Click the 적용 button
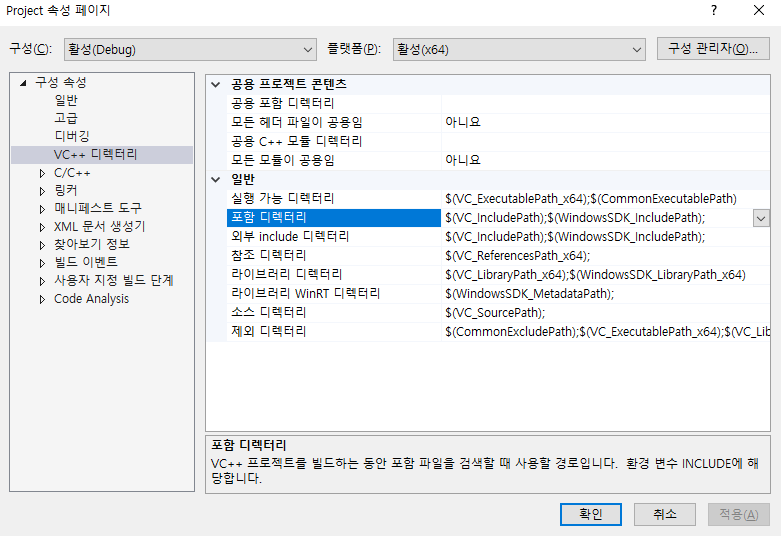The height and width of the screenshot is (536, 781). 739,514
